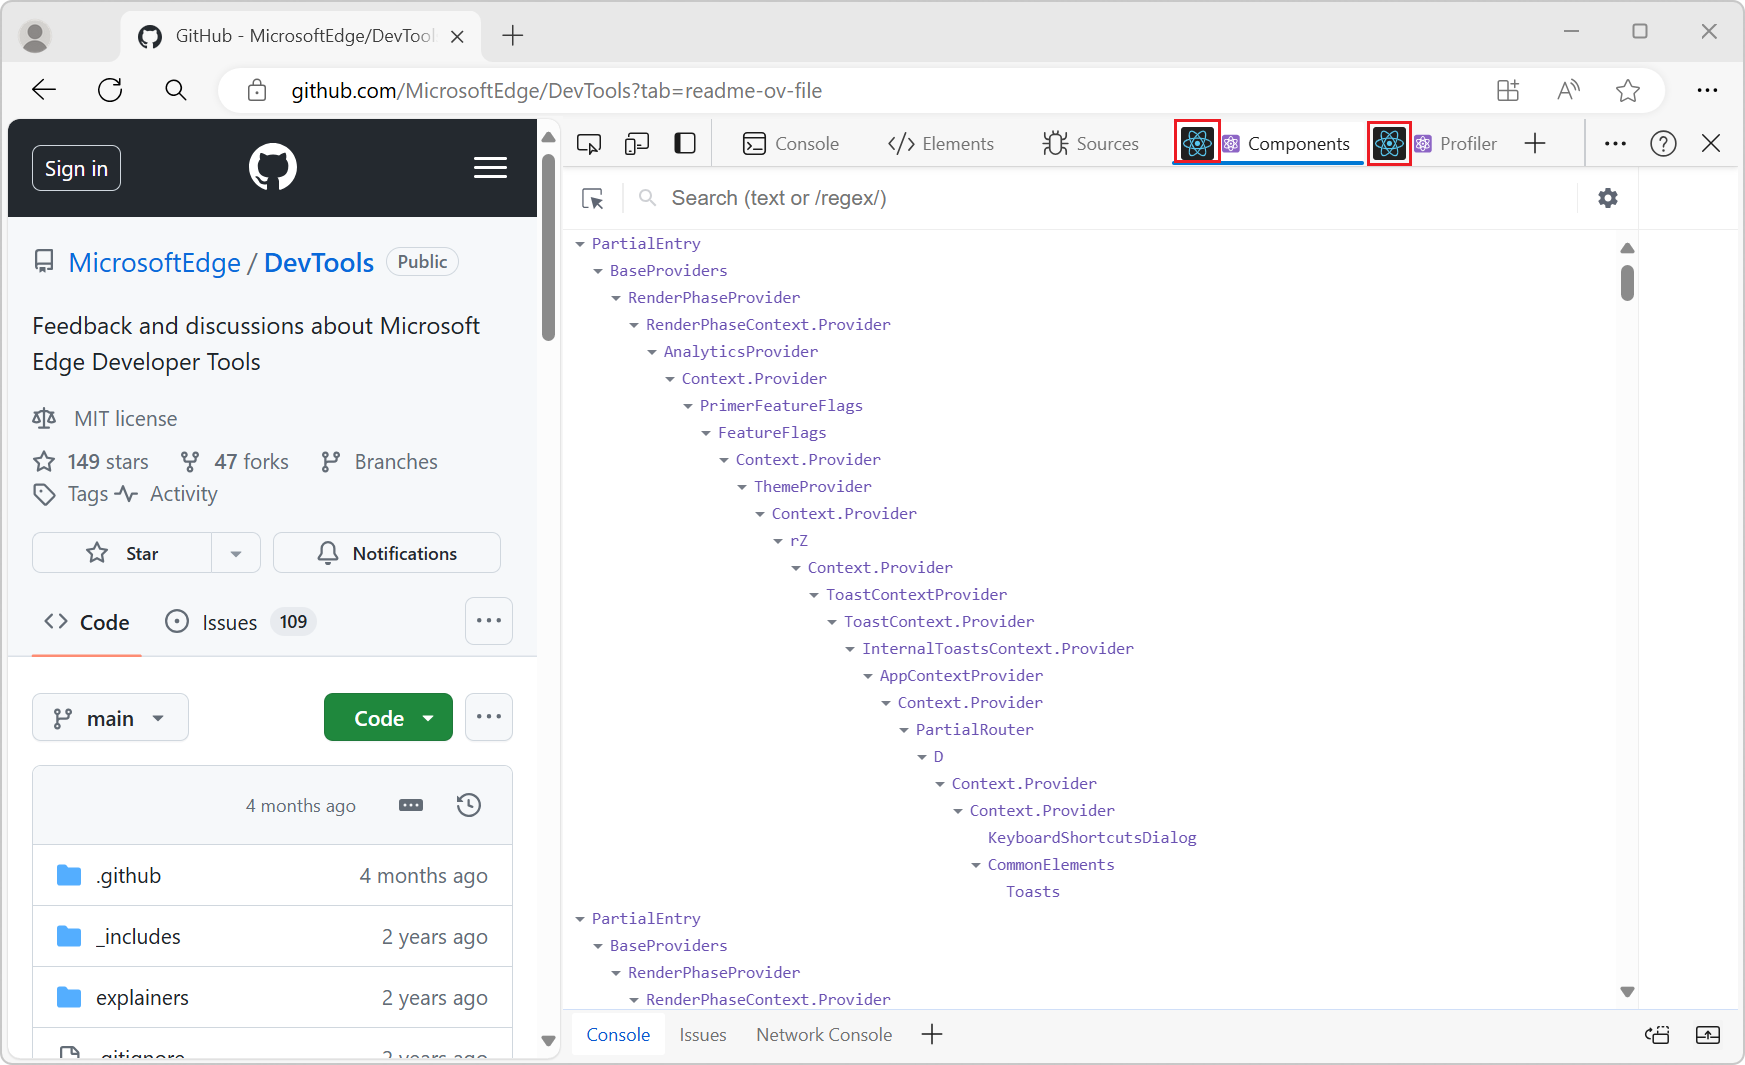
Task: Collapse the first PartialEntry node
Action: [580, 244]
